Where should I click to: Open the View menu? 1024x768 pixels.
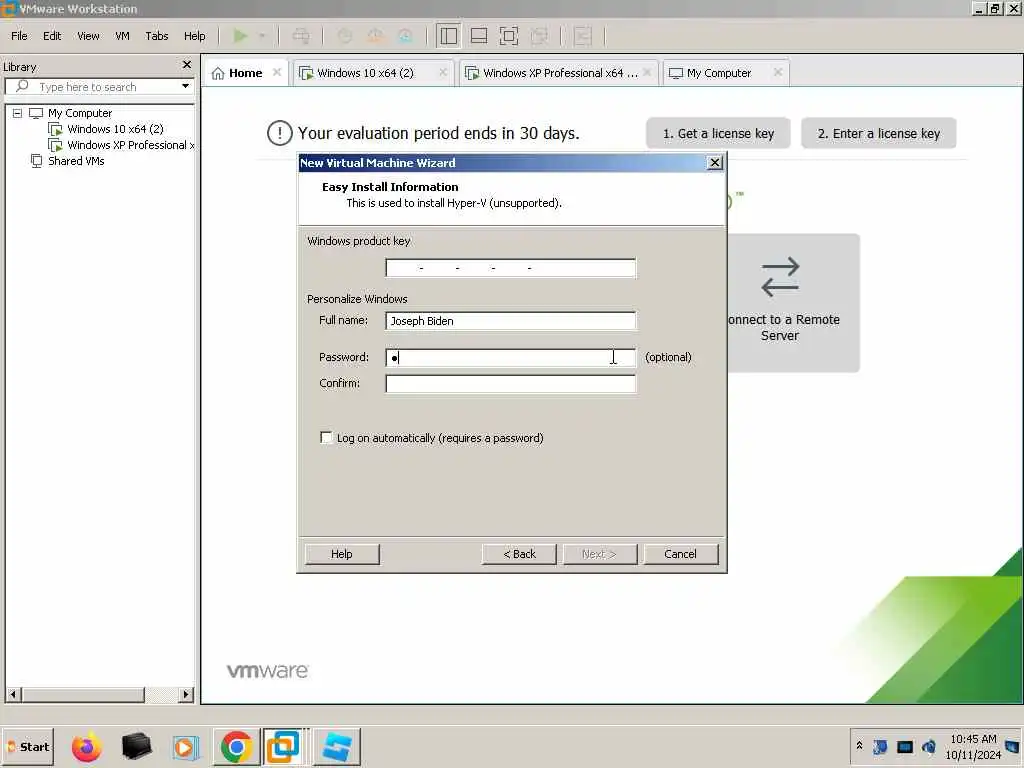(x=88, y=36)
